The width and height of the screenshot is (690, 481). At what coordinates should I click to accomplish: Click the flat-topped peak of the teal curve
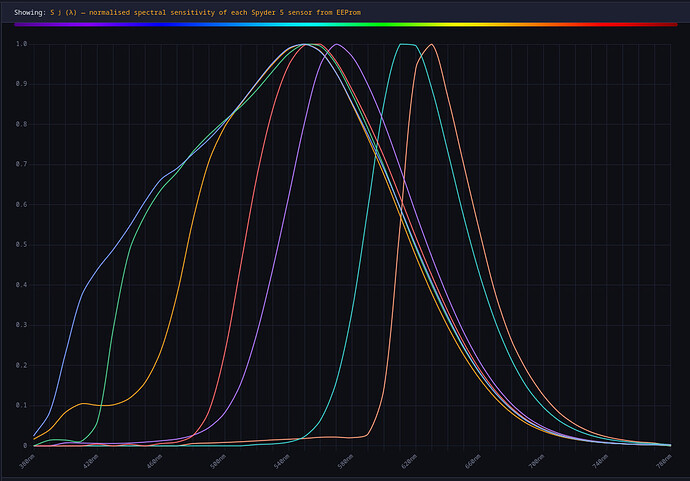point(407,44)
